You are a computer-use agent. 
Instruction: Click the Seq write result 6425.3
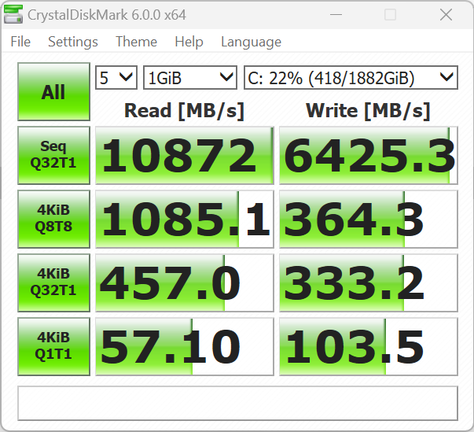pyautogui.click(x=369, y=155)
